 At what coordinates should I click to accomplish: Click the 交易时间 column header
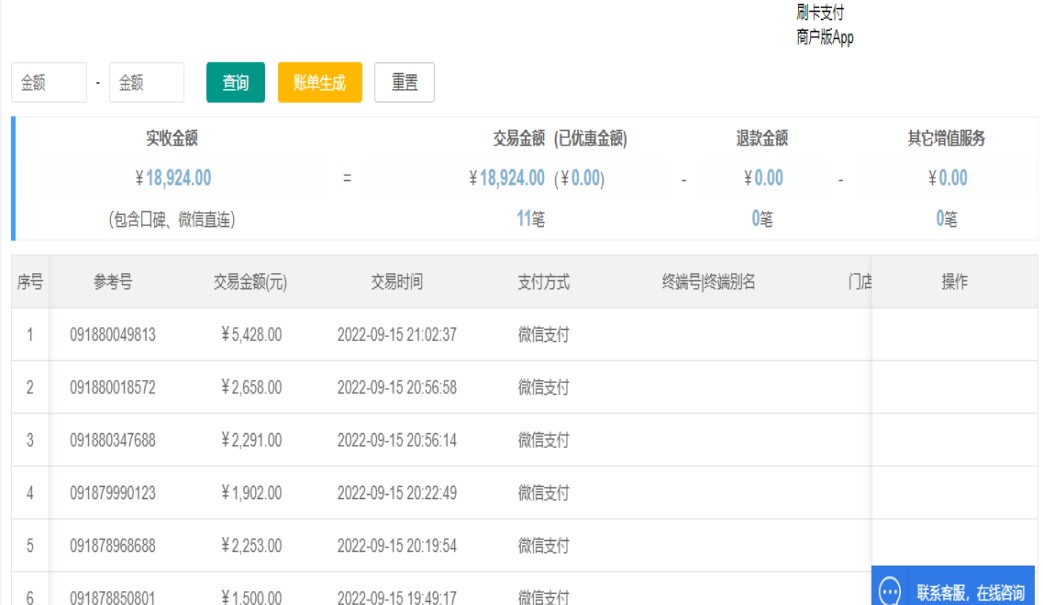tap(397, 282)
